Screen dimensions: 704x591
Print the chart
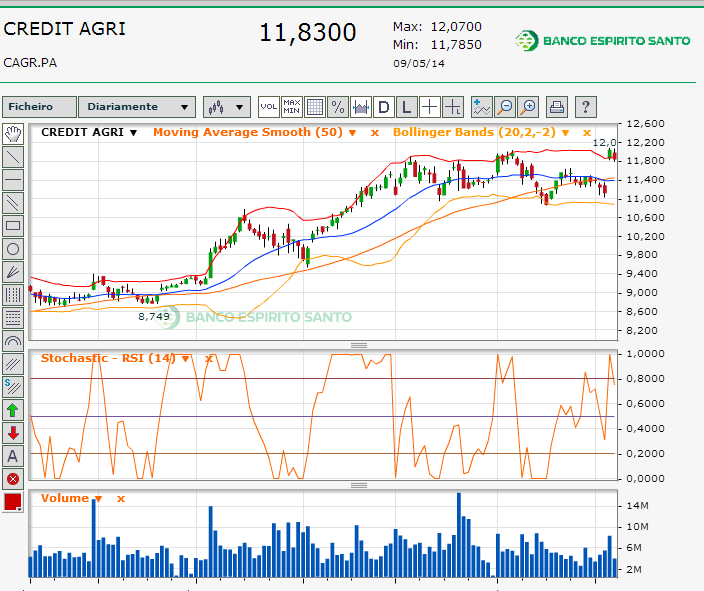click(x=557, y=107)
